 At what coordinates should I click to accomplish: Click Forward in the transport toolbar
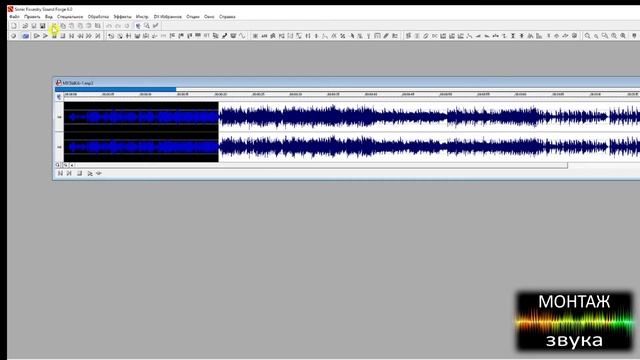[89, 36]
